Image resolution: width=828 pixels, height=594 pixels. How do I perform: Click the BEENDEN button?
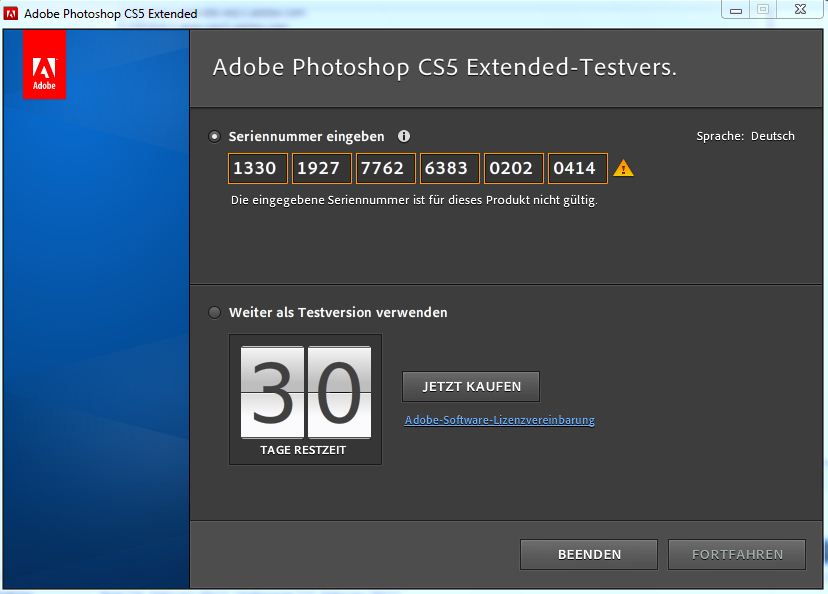(x=588, y=554)
